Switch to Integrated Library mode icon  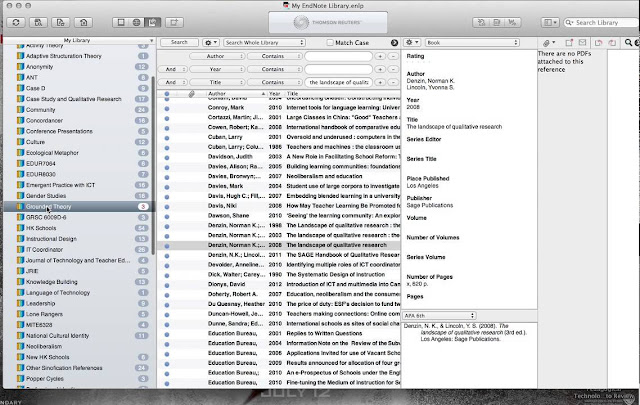(x=153, y=22)
